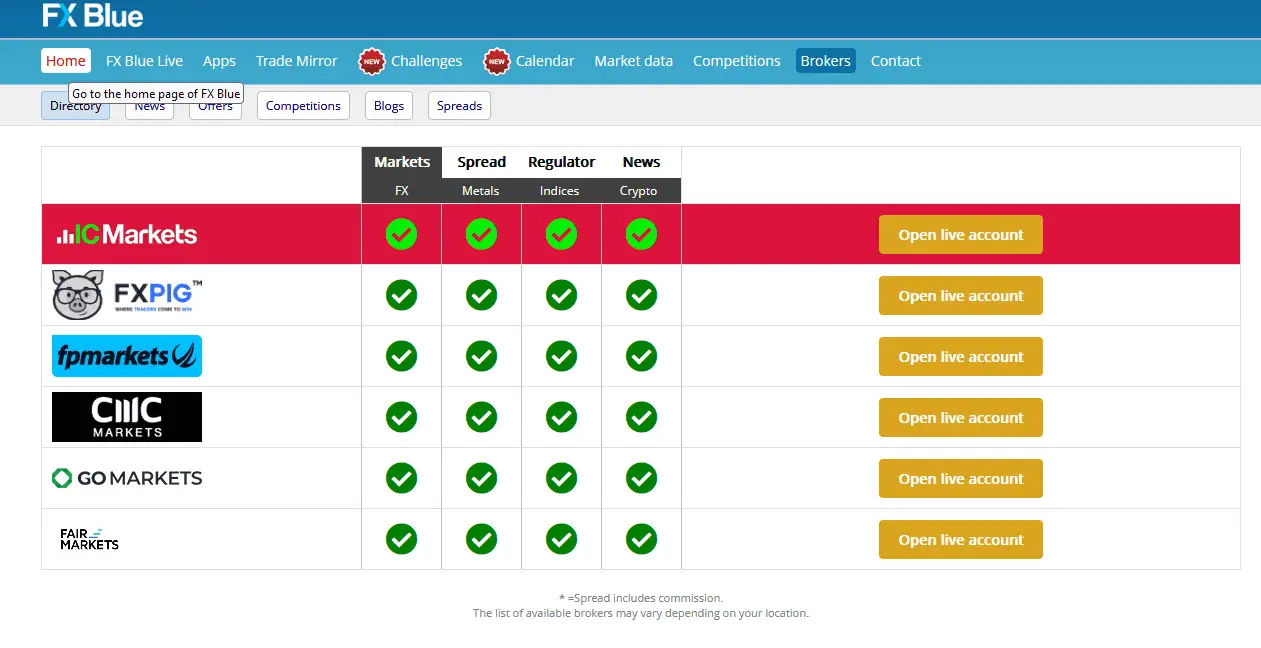Open the Calendar menu item
The width and height of the screenshot is (1261, 648).
tap(545, 61)
